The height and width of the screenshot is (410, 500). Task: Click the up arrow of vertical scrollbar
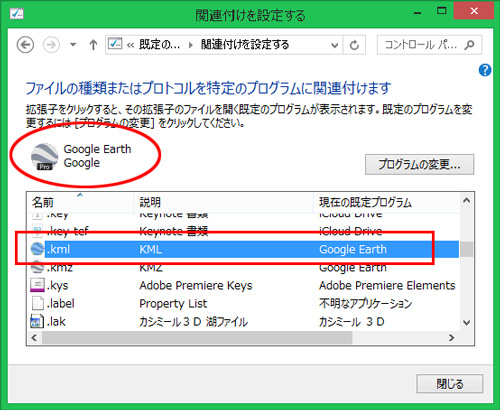click(467, 200)
